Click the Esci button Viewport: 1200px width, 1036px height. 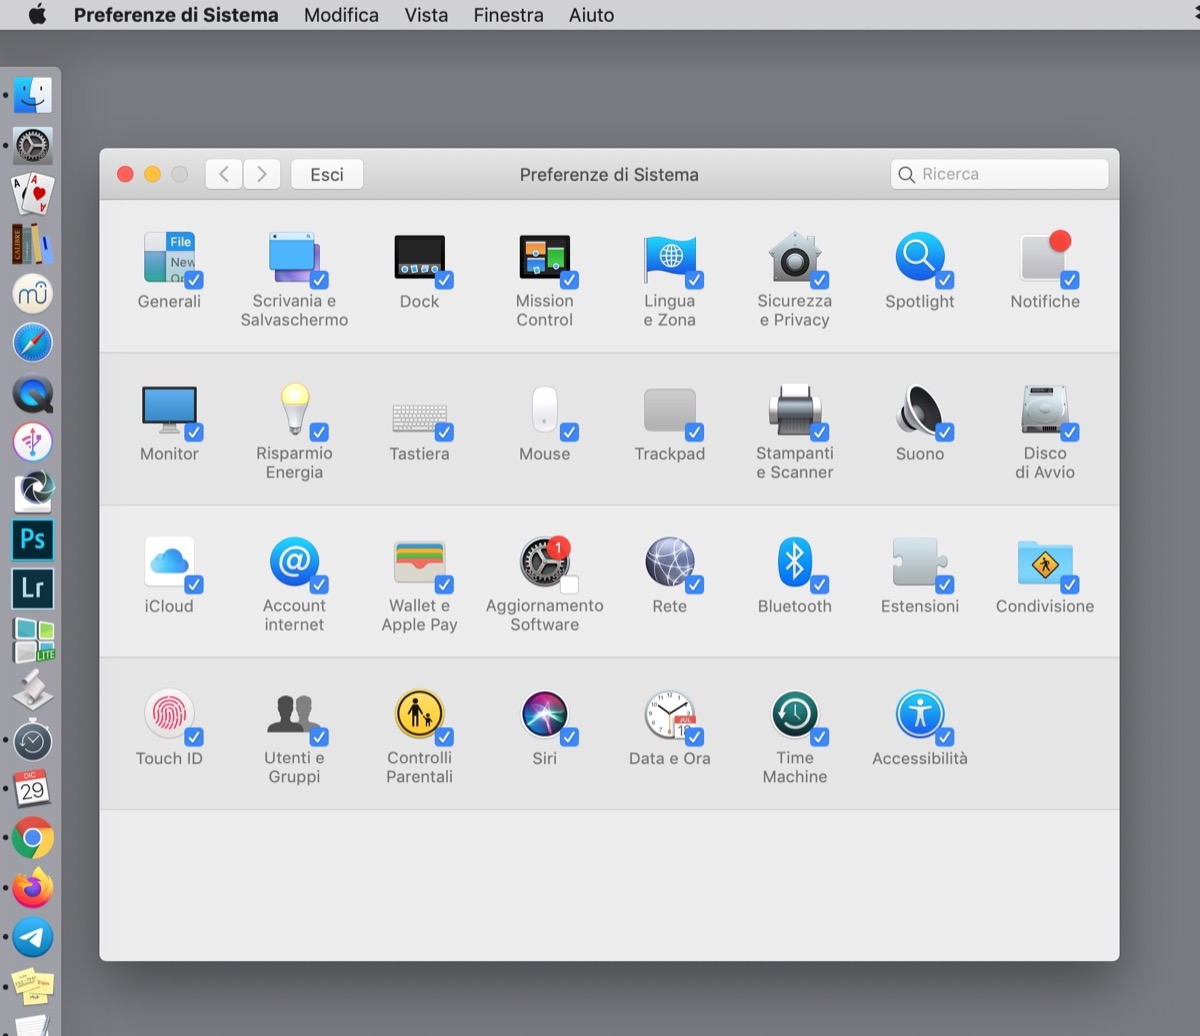pyautogui.click(x=327, y=174)
